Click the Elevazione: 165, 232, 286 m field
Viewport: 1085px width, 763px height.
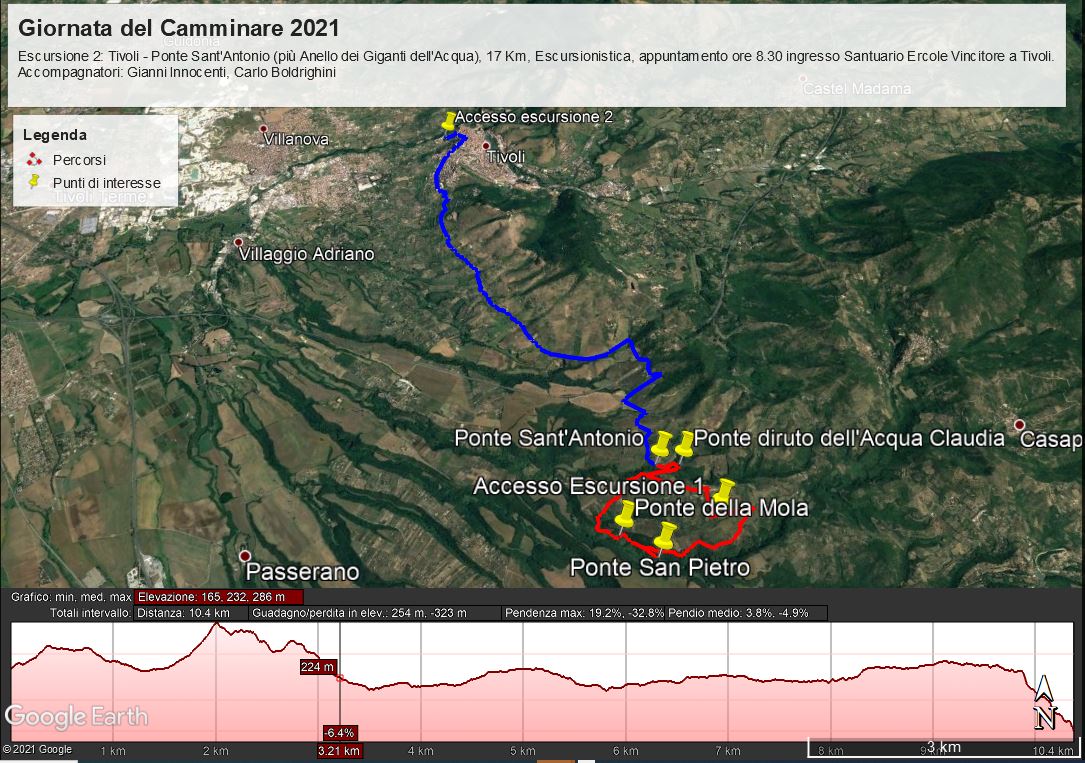pyautogui.click(x=219, y=597)
